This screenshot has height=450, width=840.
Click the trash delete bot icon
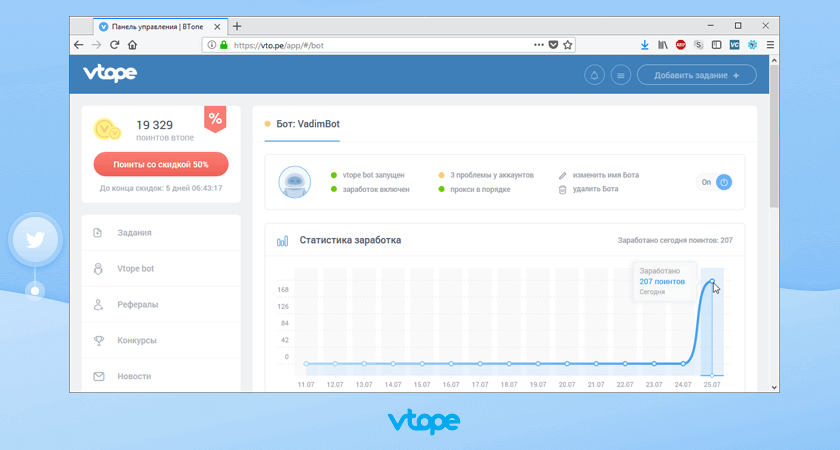562,189
